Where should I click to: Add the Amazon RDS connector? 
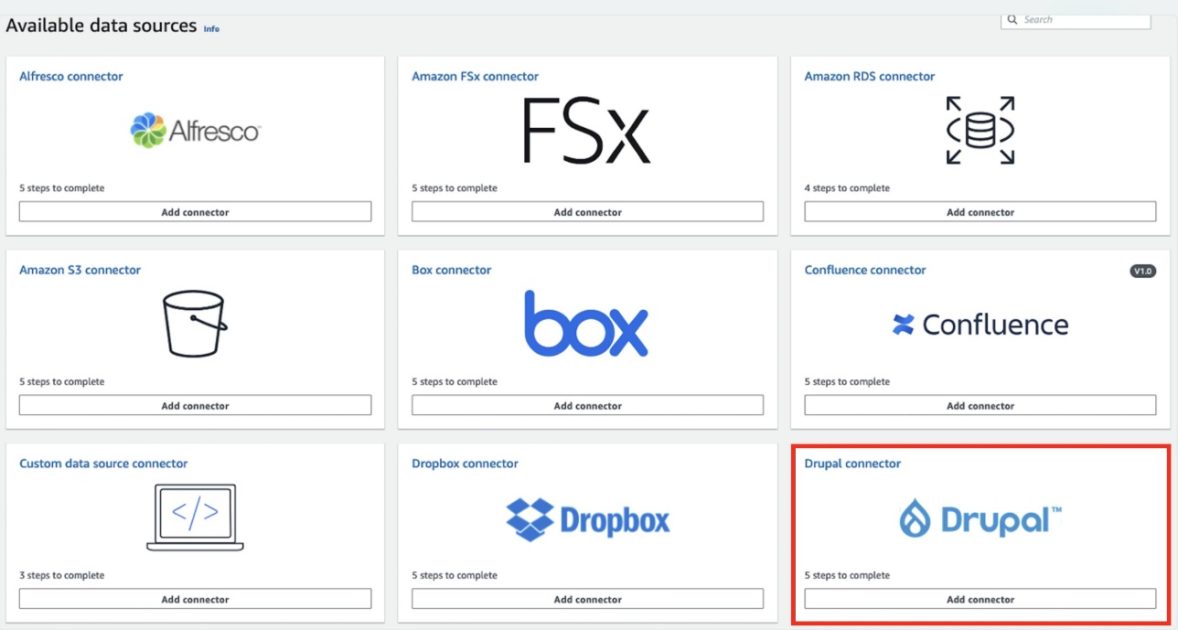980,212
